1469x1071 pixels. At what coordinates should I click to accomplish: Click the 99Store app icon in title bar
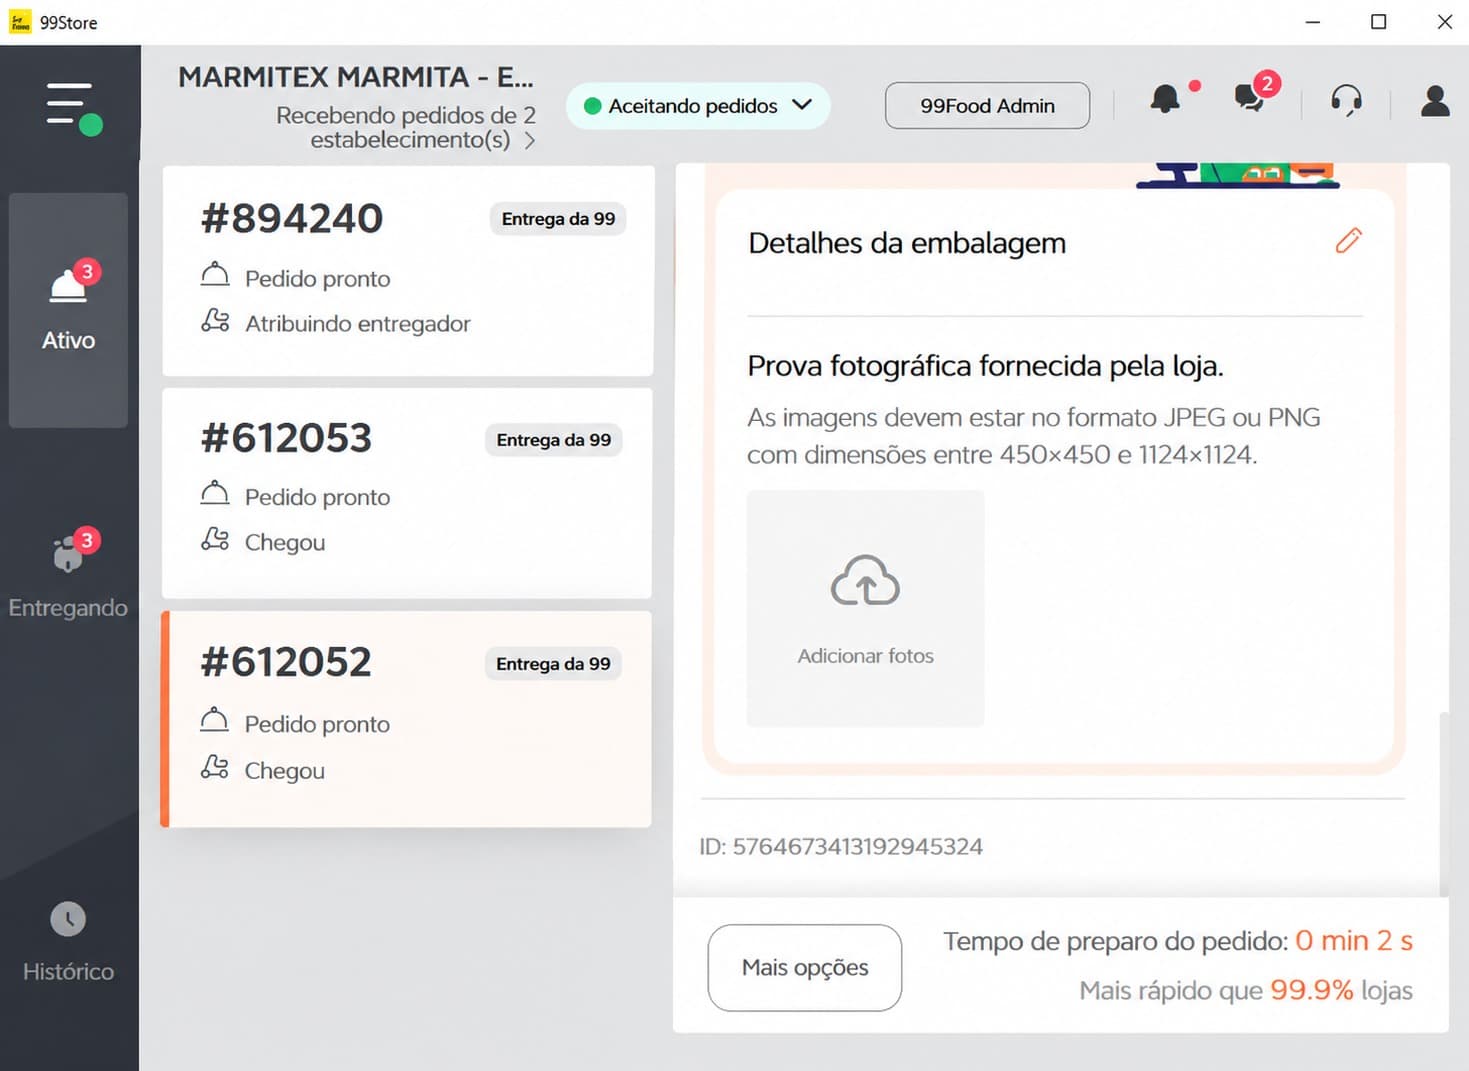coord(20,22)
